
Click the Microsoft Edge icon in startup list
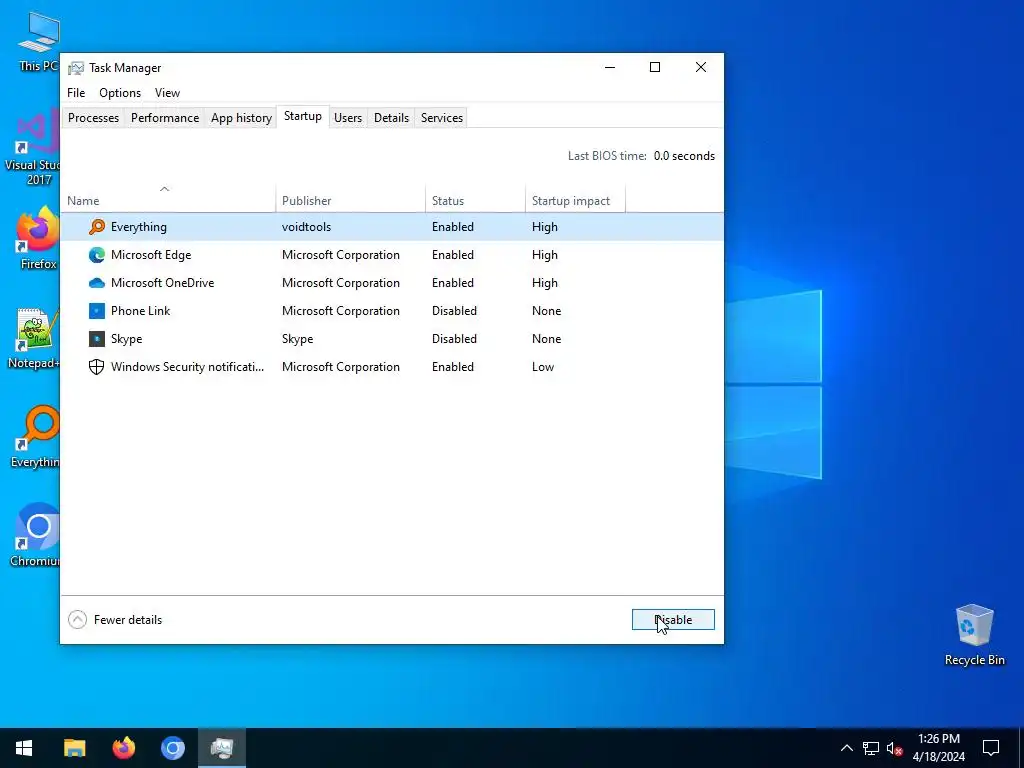tap(97, 255)
